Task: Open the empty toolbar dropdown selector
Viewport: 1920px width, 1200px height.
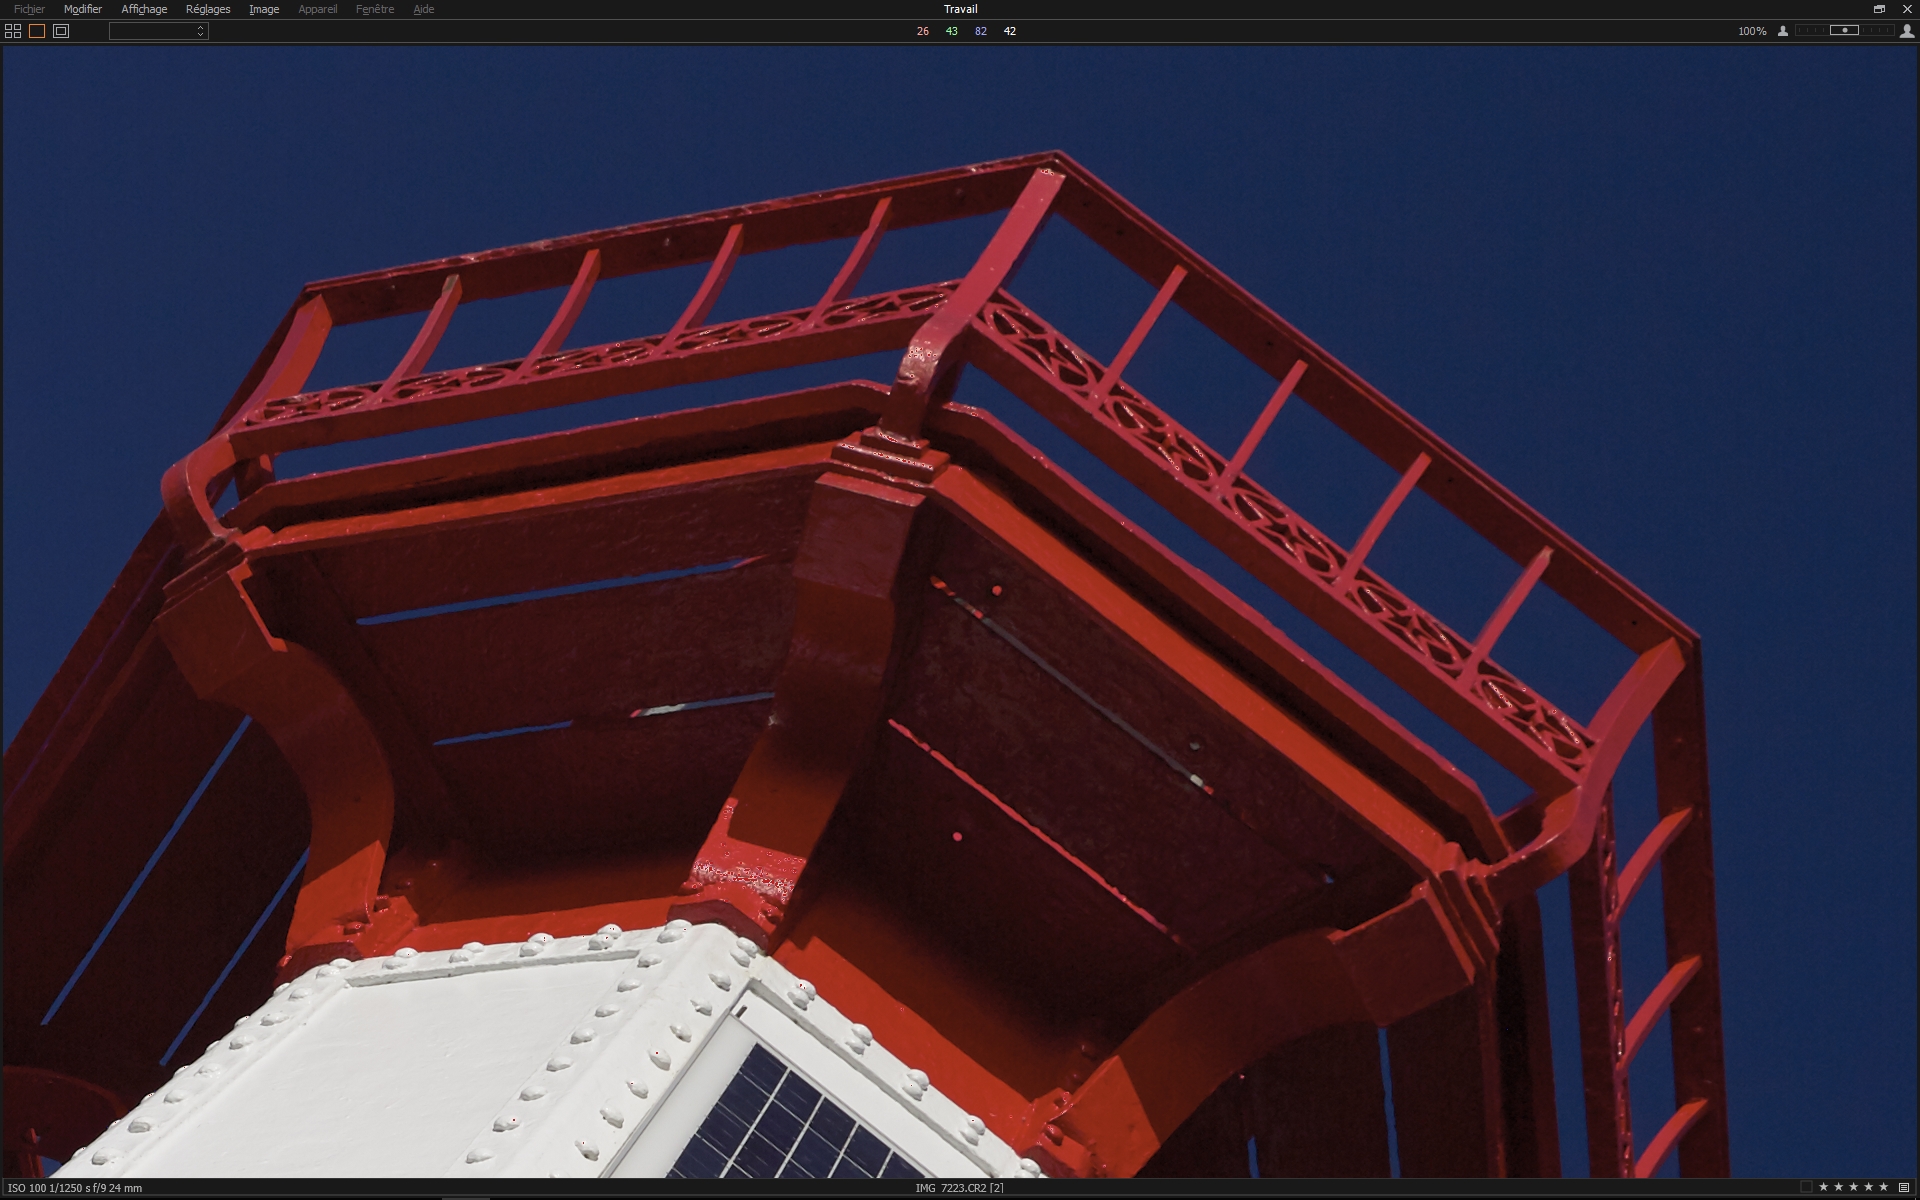Action: click(158, 31)
